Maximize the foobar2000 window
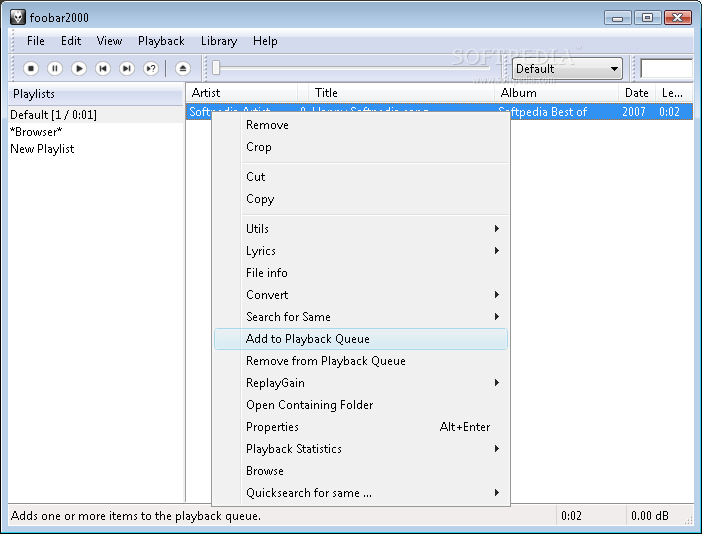Image resolution: width=702 pixels, height=534 pixels. [x=647, y=17]
